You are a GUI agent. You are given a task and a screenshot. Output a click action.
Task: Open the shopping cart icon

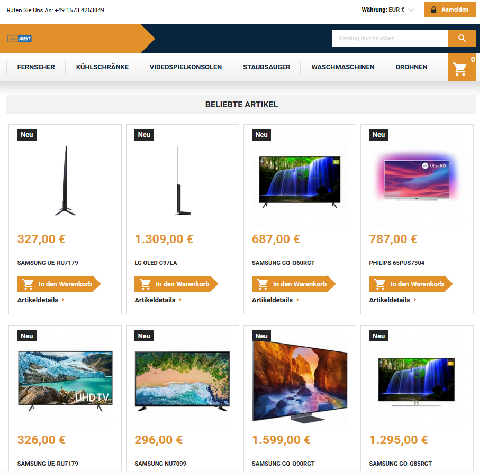coord(462,67)
